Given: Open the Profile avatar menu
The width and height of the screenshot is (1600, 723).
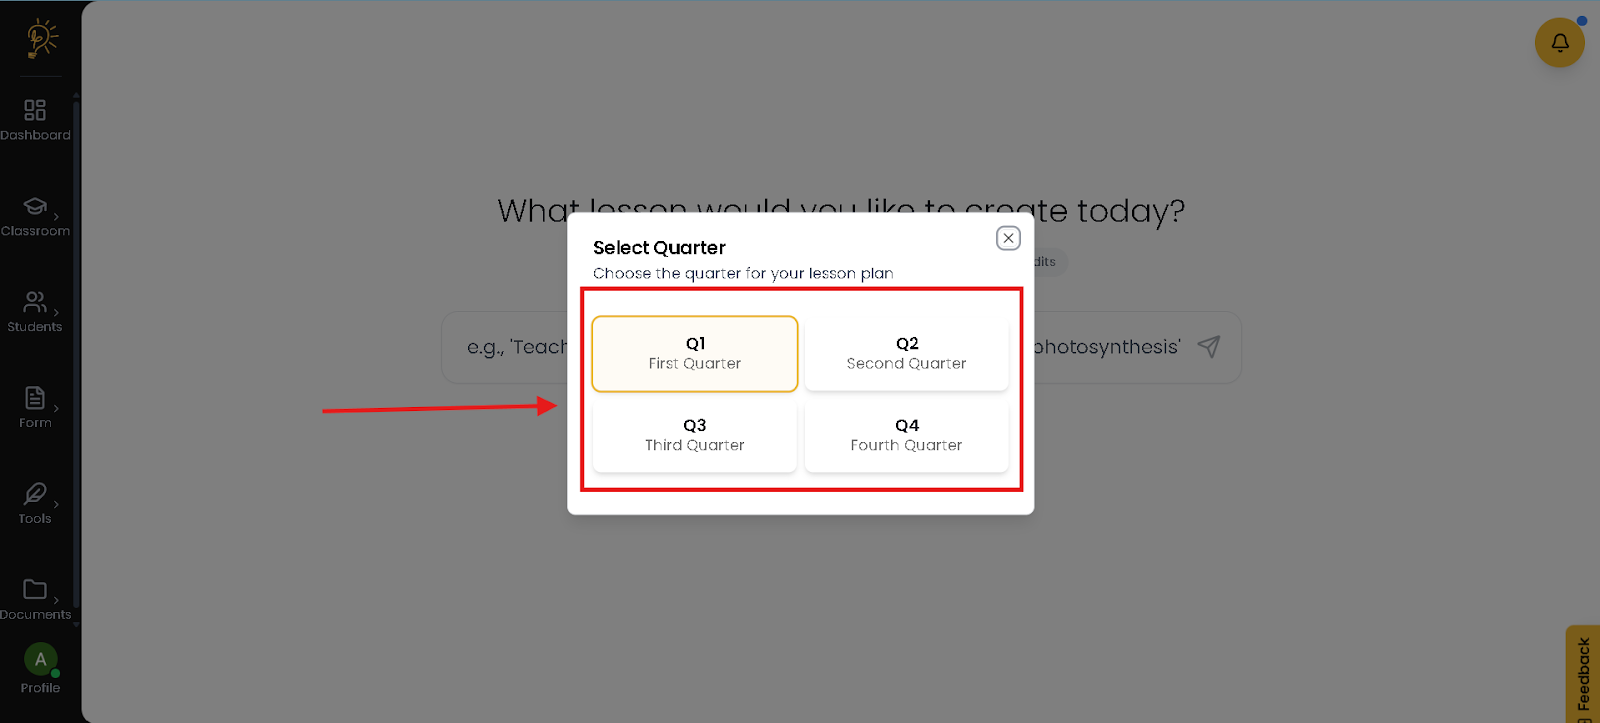Looking at the screenshot, I should coord(40,660).
